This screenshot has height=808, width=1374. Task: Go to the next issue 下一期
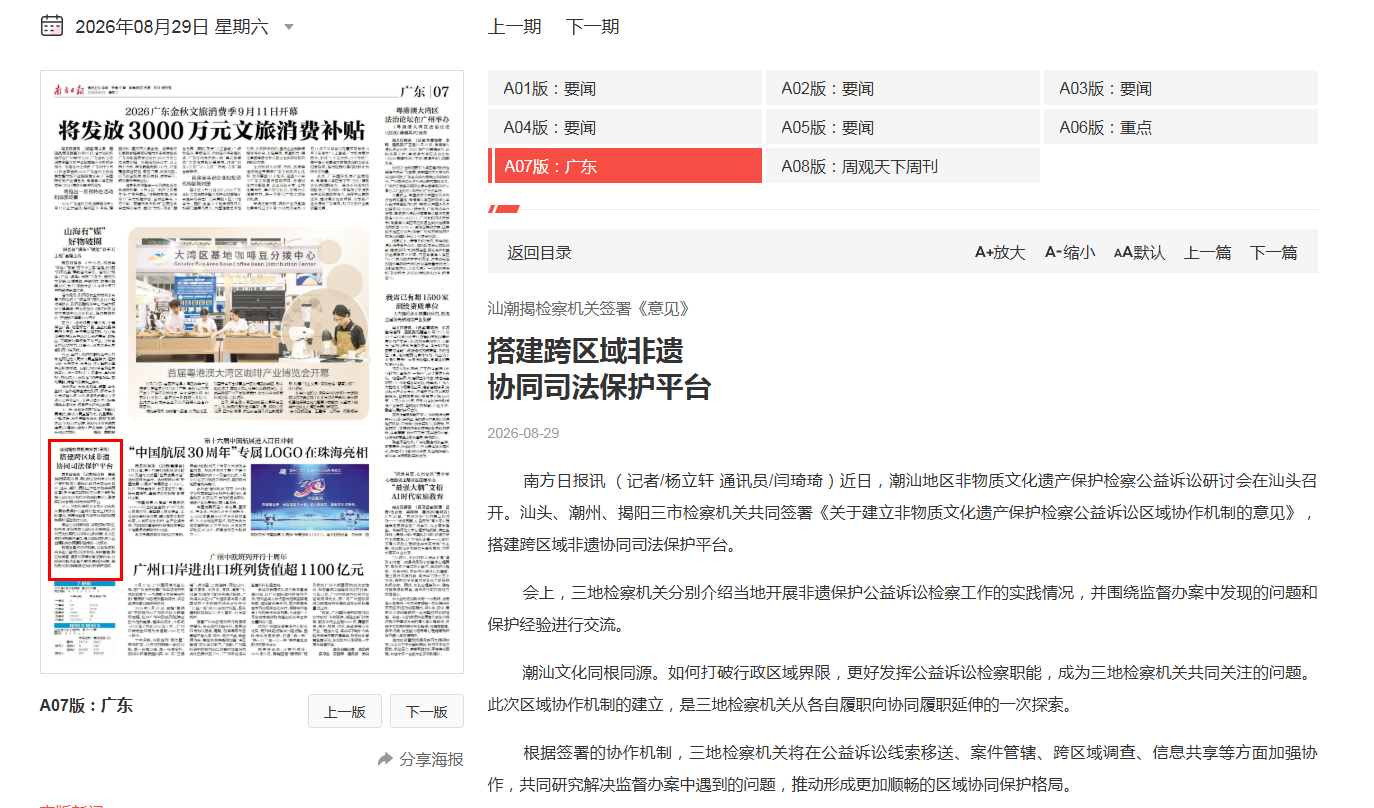[592, 26]
